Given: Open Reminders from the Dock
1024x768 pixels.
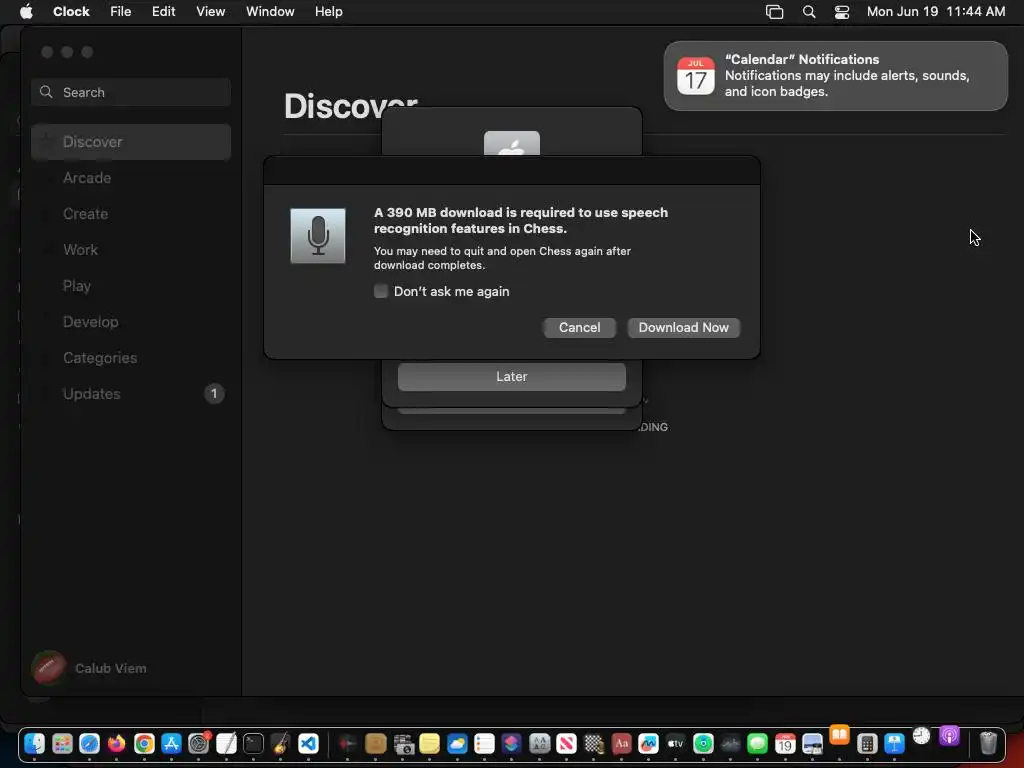Looking at the screenshot, I should 485,743.
